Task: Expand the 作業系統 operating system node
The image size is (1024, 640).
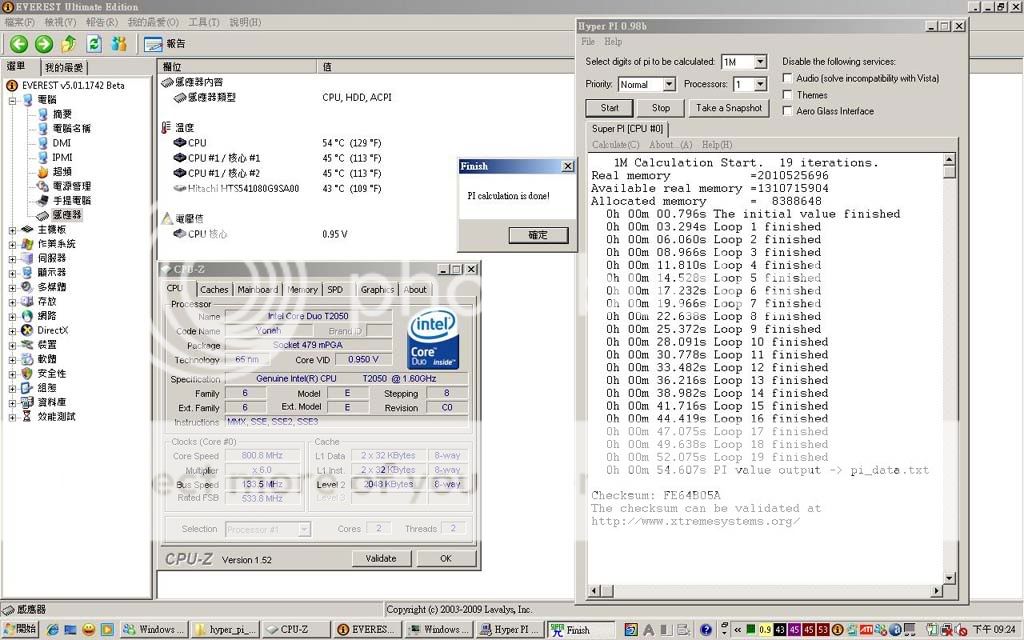Action: pyautogui.click(x=12, y=244)
